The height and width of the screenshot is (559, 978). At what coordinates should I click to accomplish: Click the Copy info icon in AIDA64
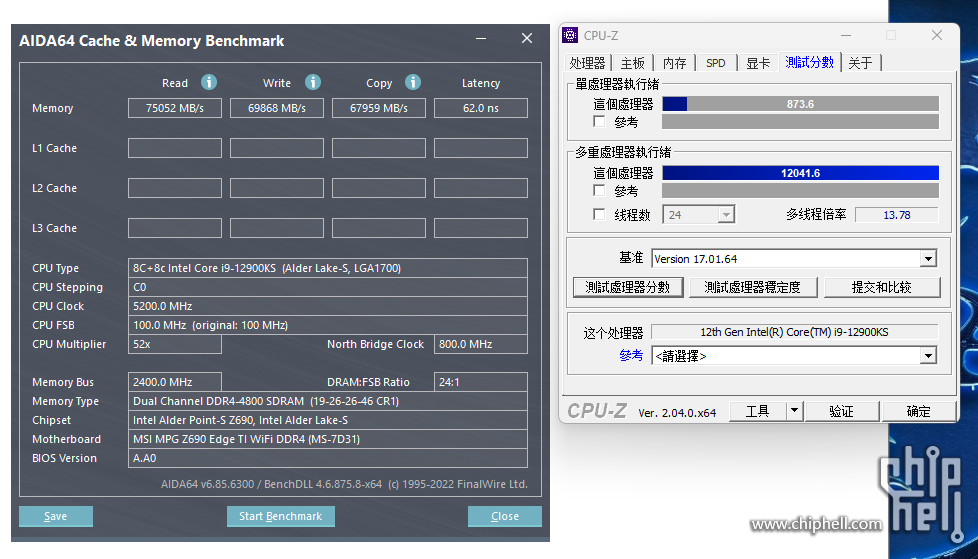tap(413, 82)
